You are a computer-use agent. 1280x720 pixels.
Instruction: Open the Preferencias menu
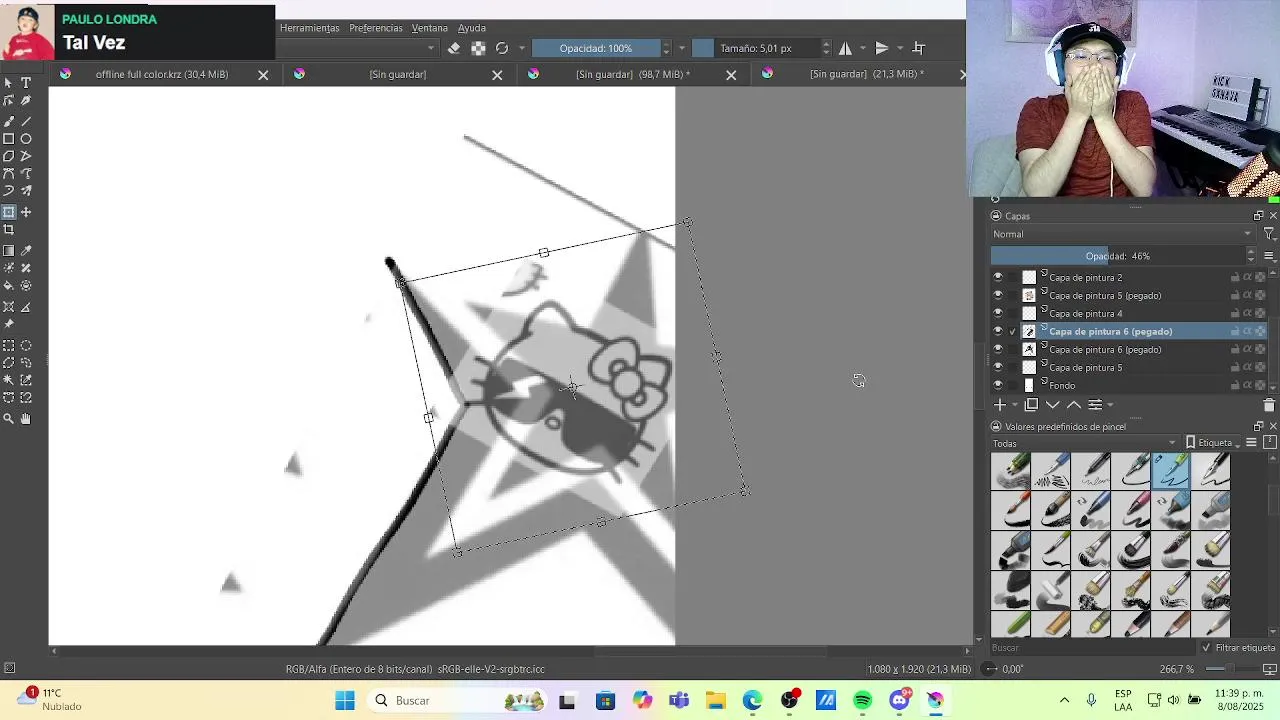pyautogui.click(x=376, y=28)
